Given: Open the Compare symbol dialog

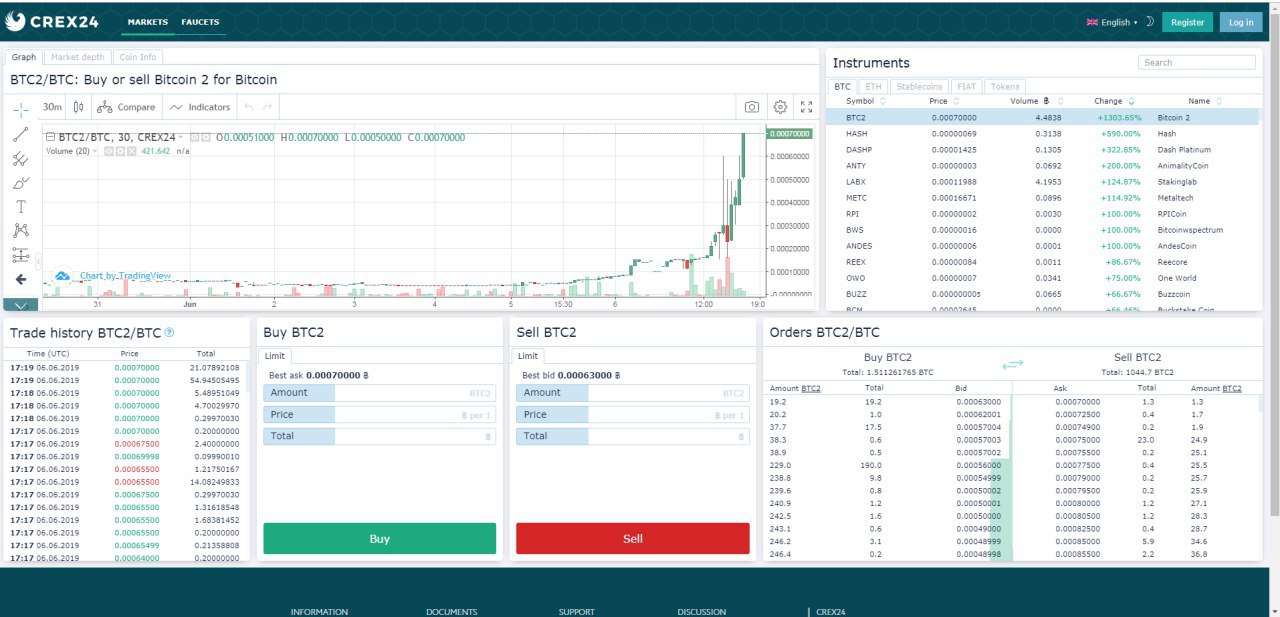Looking at the screenshot, I should [x=126, y=107].
